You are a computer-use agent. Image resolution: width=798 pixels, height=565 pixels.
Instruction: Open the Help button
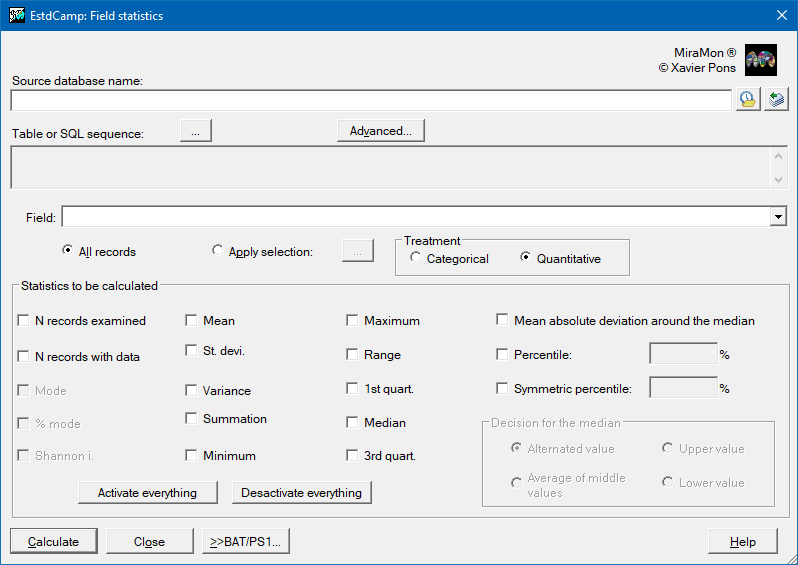tap(742, 541)
